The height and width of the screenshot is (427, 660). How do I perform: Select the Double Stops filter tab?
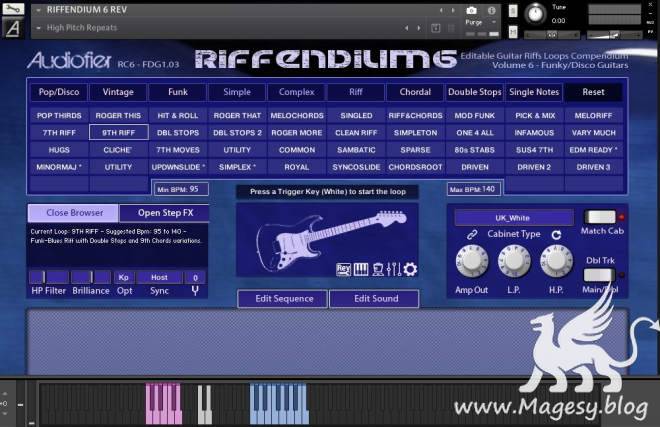(474, 92)
